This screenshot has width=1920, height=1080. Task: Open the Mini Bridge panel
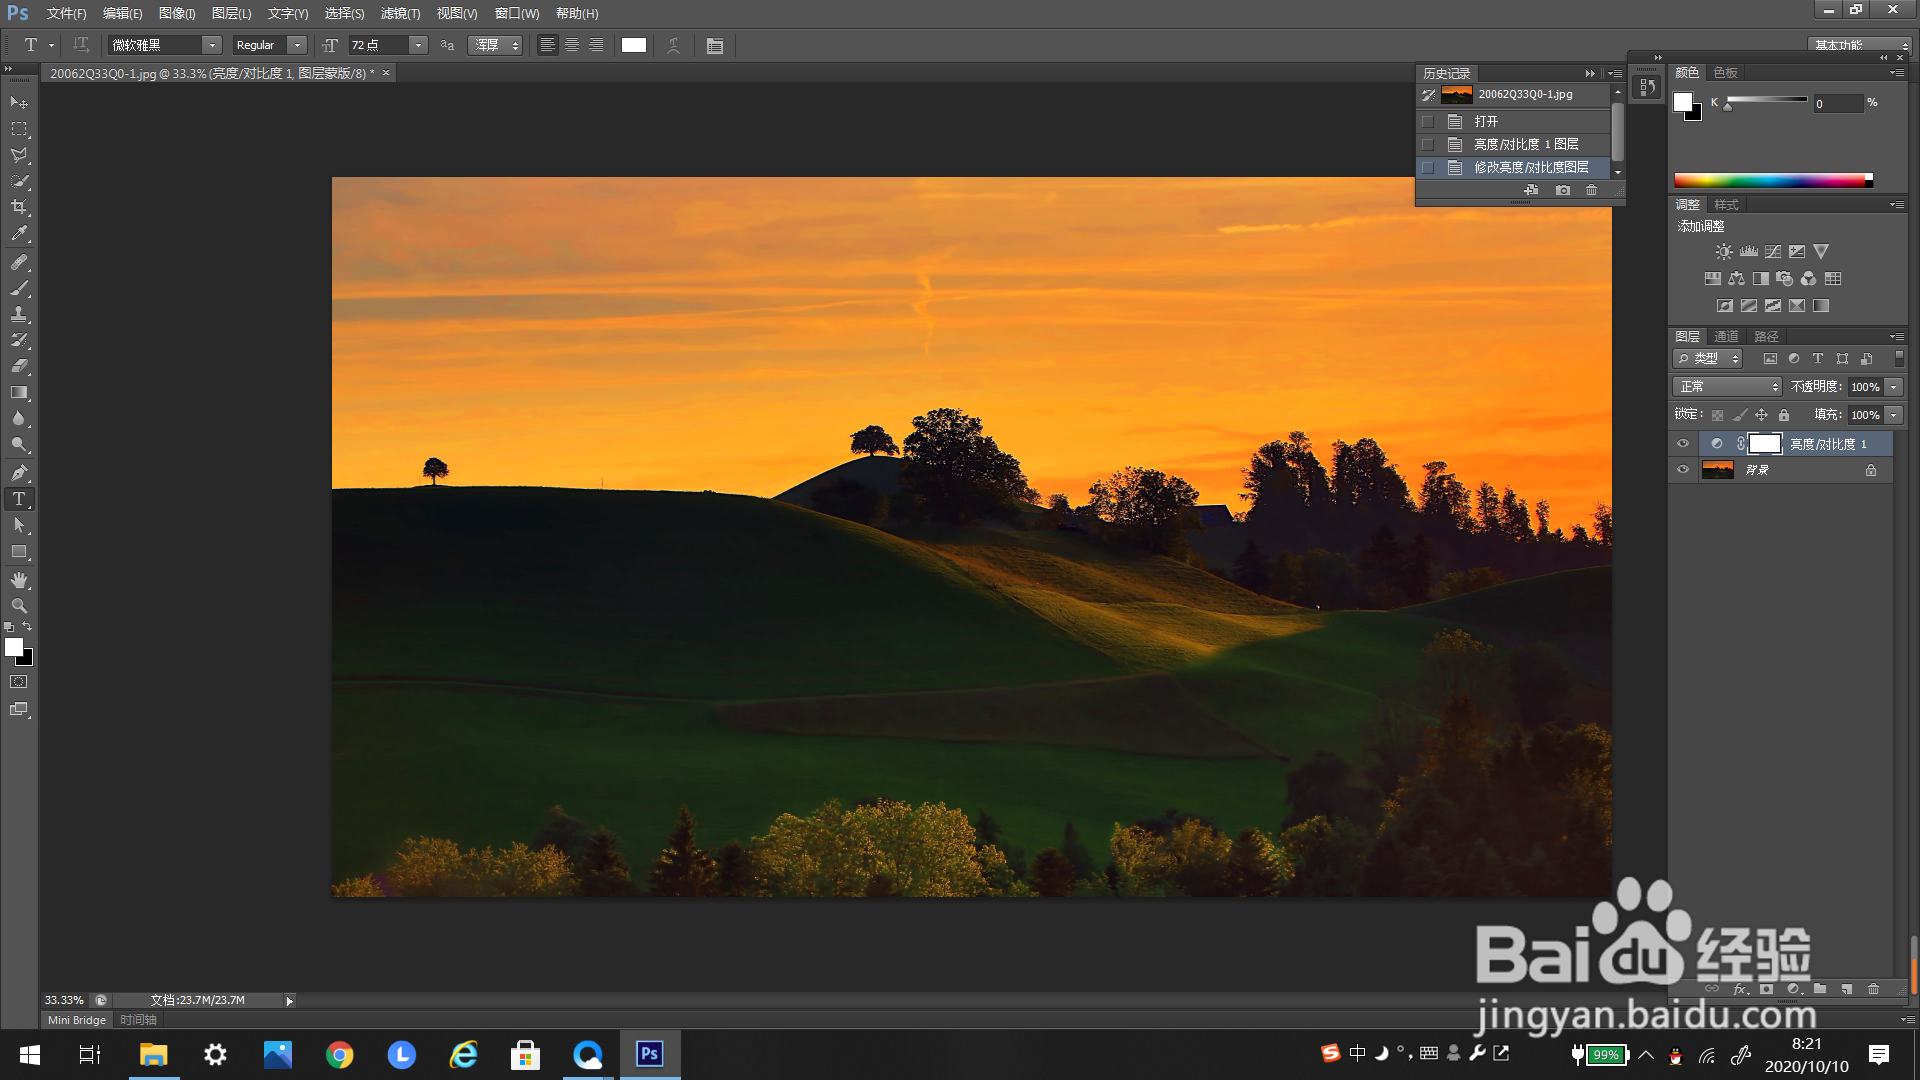tap(77, 1020)
